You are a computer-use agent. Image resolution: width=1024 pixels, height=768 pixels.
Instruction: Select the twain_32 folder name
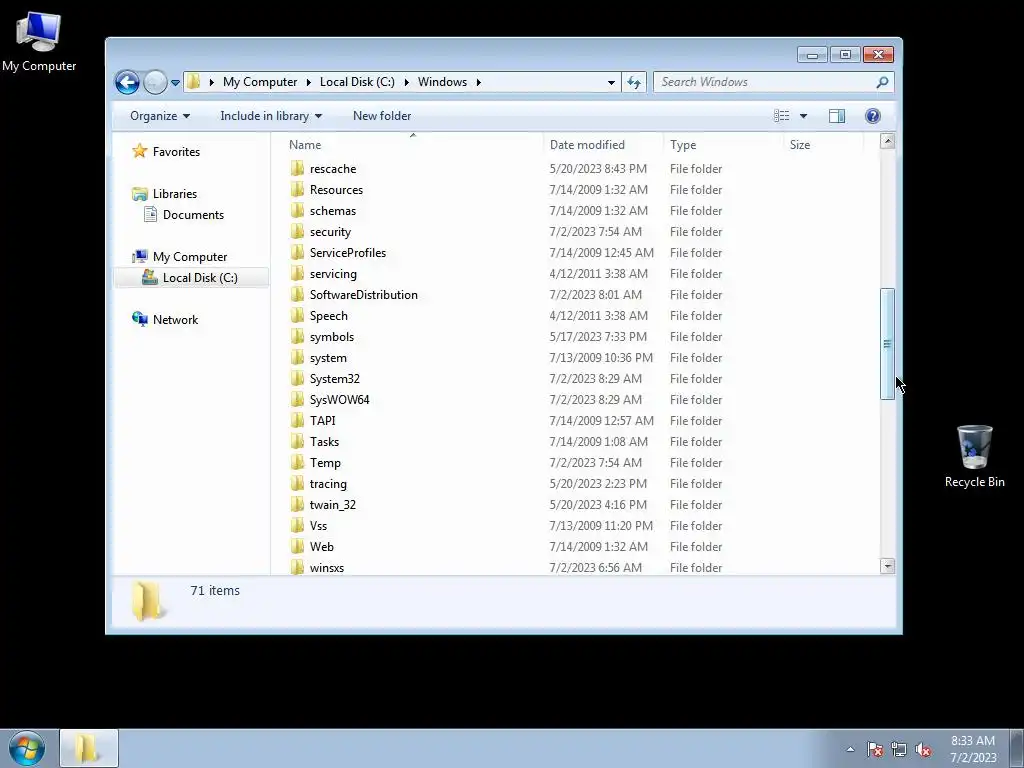332,505
